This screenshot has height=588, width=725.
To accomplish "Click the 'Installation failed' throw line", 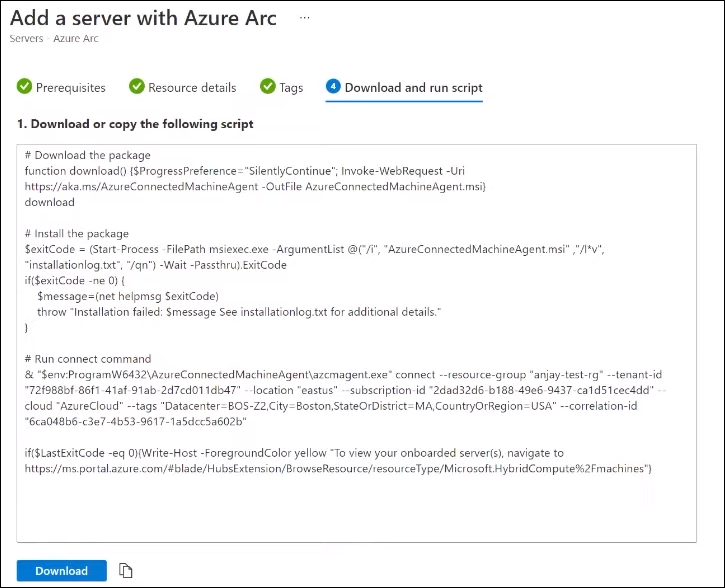I will (x=238, y=312).
